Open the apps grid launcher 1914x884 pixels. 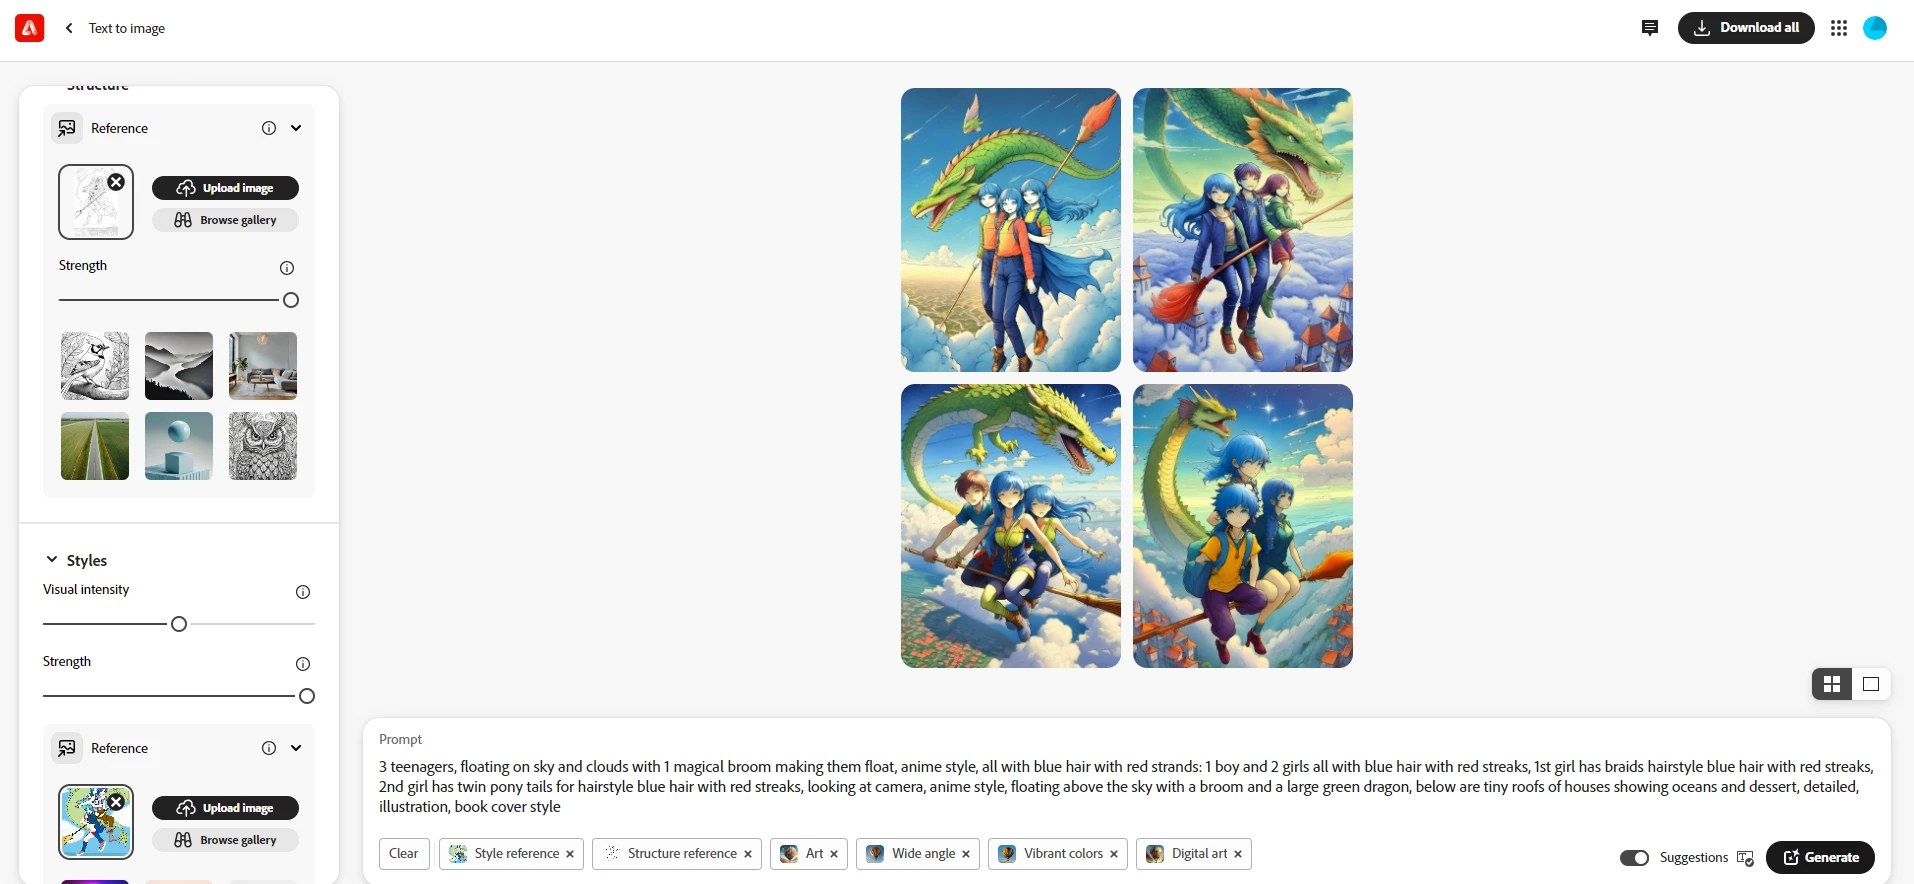tap(1839, 28)
